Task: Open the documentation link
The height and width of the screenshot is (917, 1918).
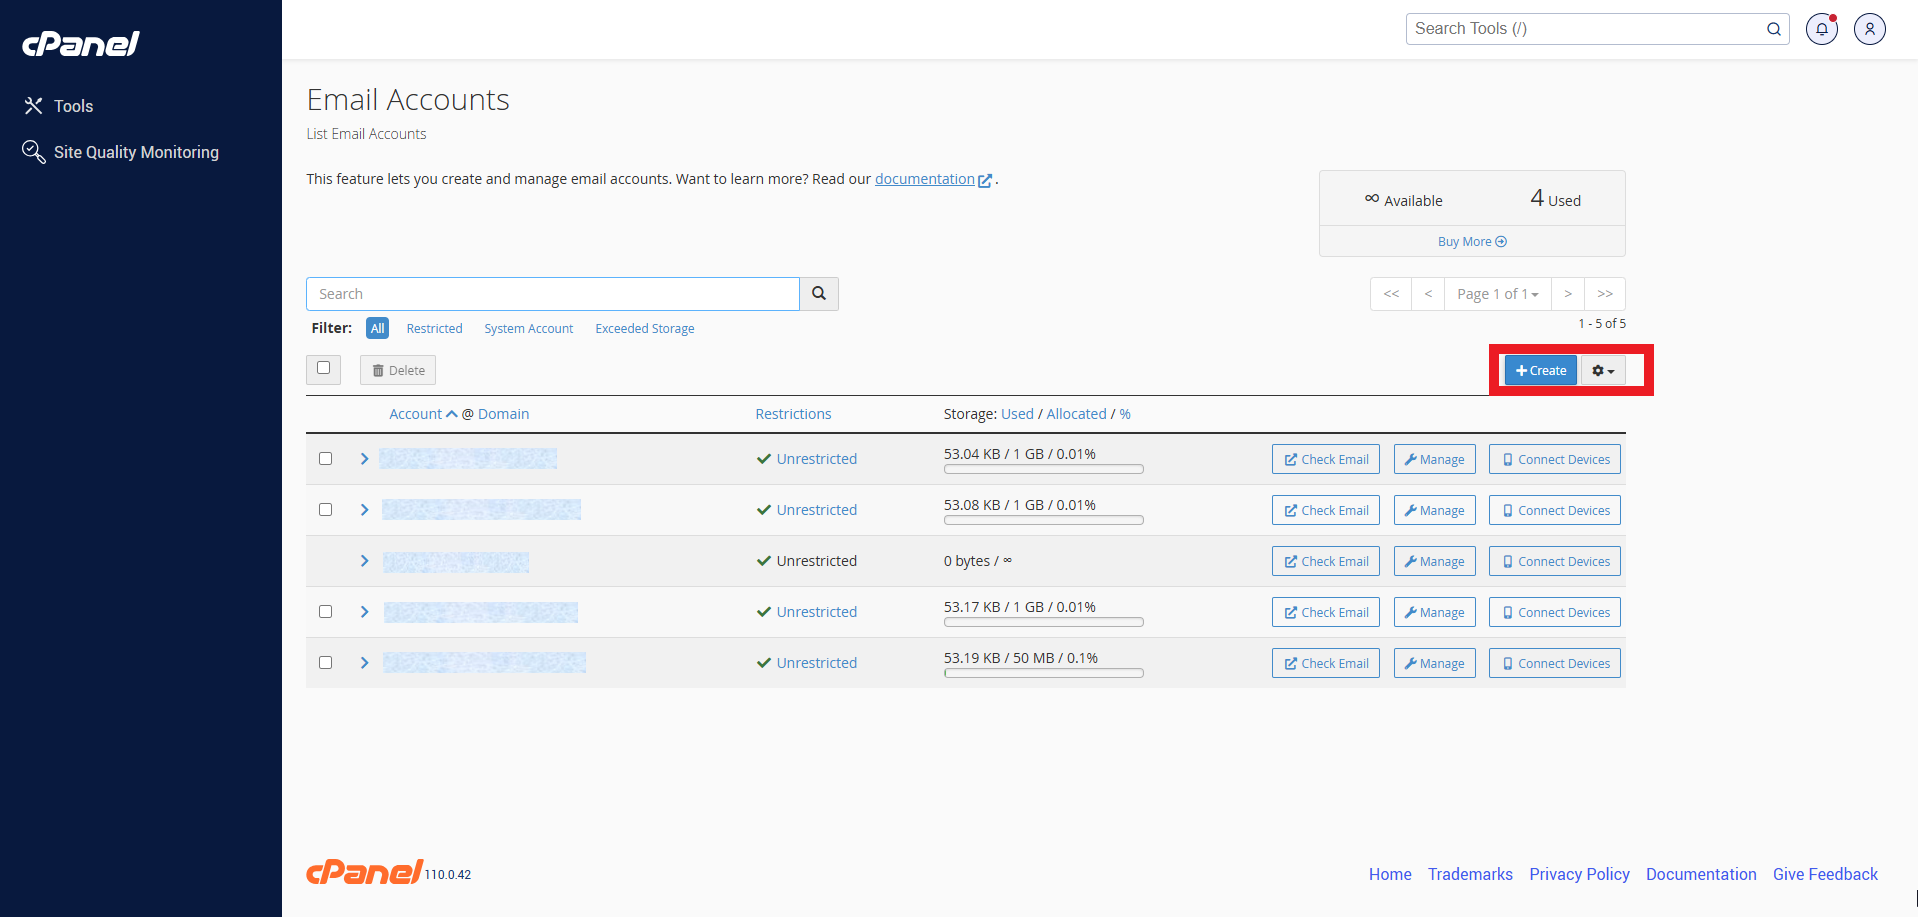Action: [924, 179]
